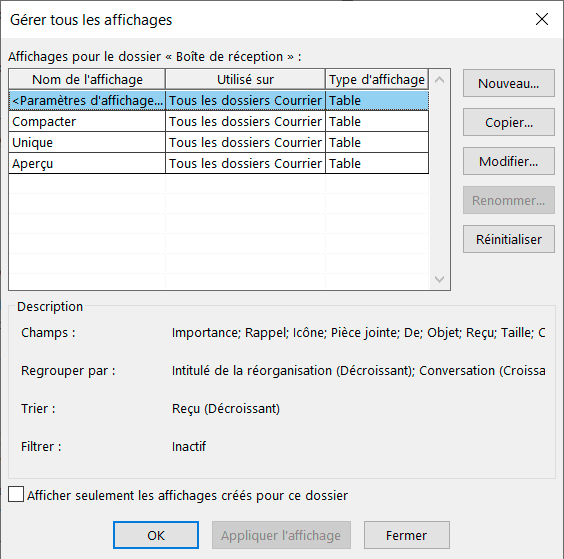Screen dimensions: 564x559
Task: Click Tous les dossiers Courrier in Unique row
Action: 245,142
